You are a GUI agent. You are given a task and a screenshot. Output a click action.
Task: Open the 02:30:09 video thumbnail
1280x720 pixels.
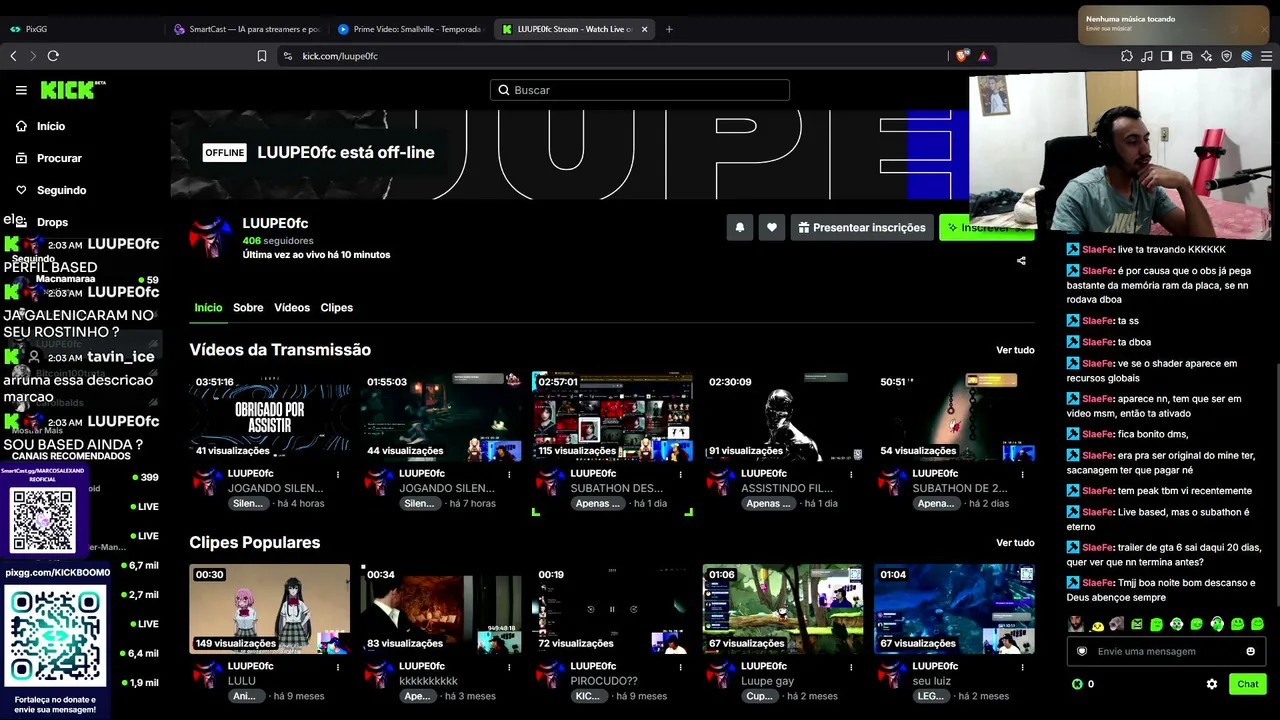click(784, 417)
